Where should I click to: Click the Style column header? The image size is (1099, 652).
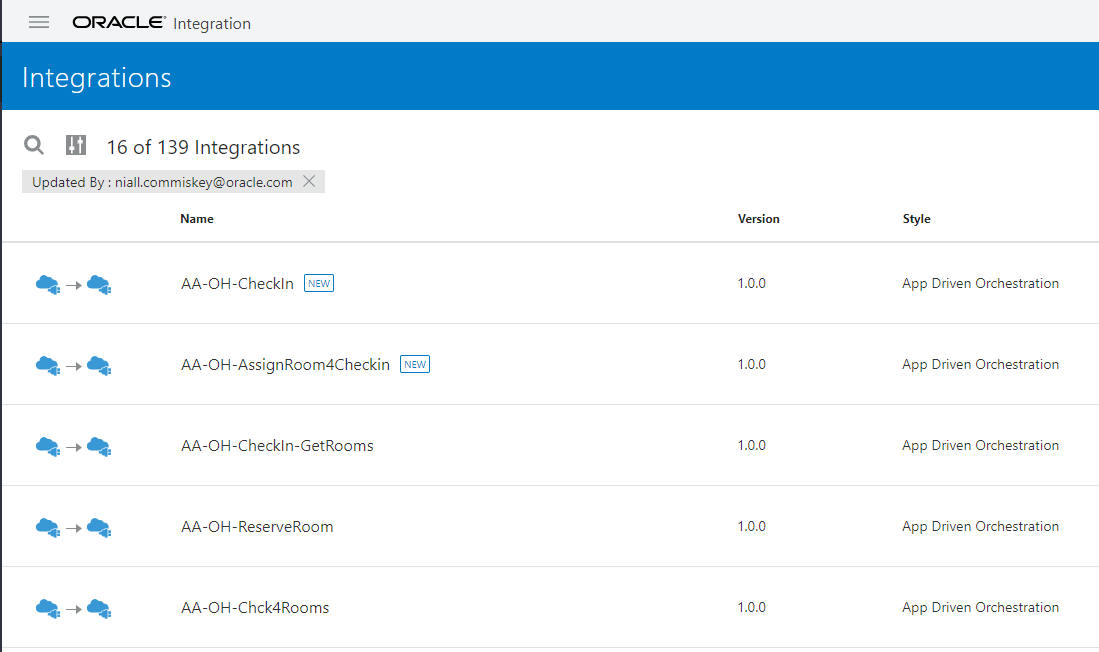(916, 218)
